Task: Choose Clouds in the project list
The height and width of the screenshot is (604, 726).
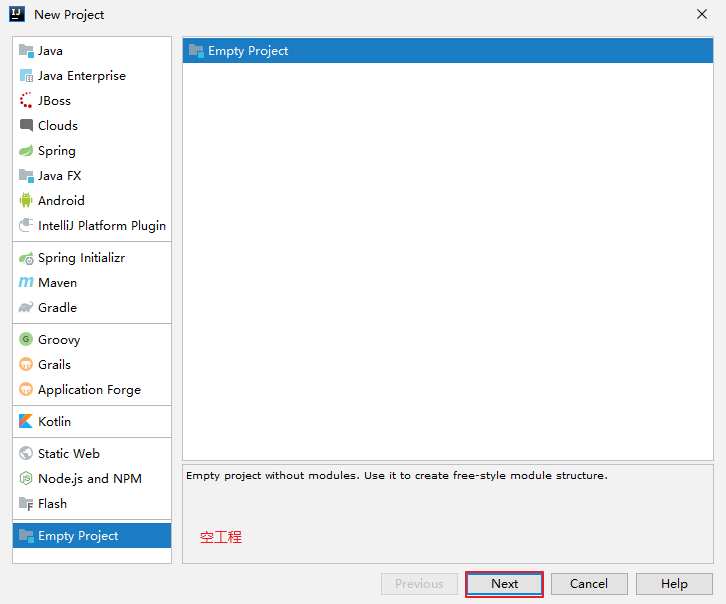Action: tap(58, 126)
